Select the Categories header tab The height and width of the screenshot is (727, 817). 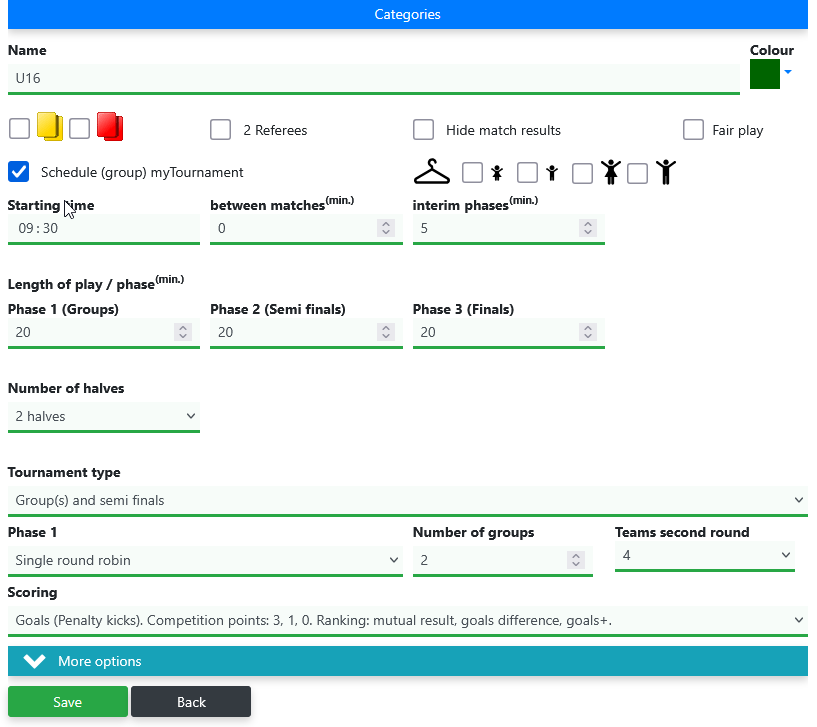tap(408, 14)
